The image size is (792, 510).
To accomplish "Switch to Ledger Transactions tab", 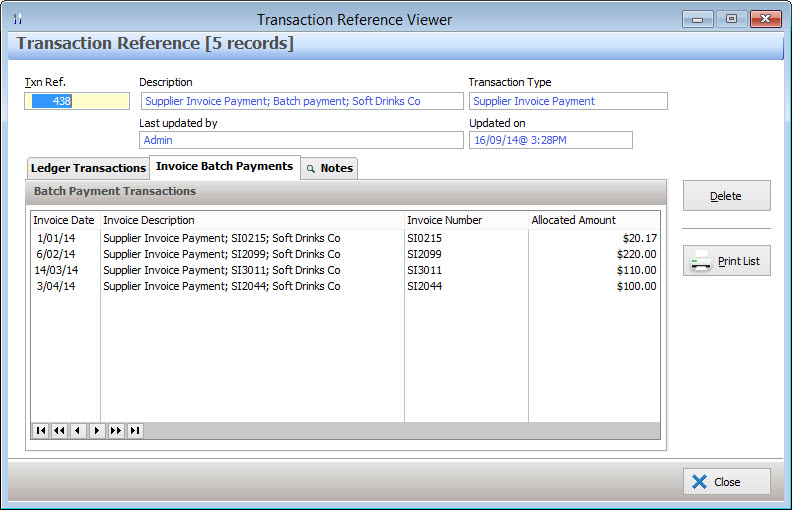I will 88,168.
